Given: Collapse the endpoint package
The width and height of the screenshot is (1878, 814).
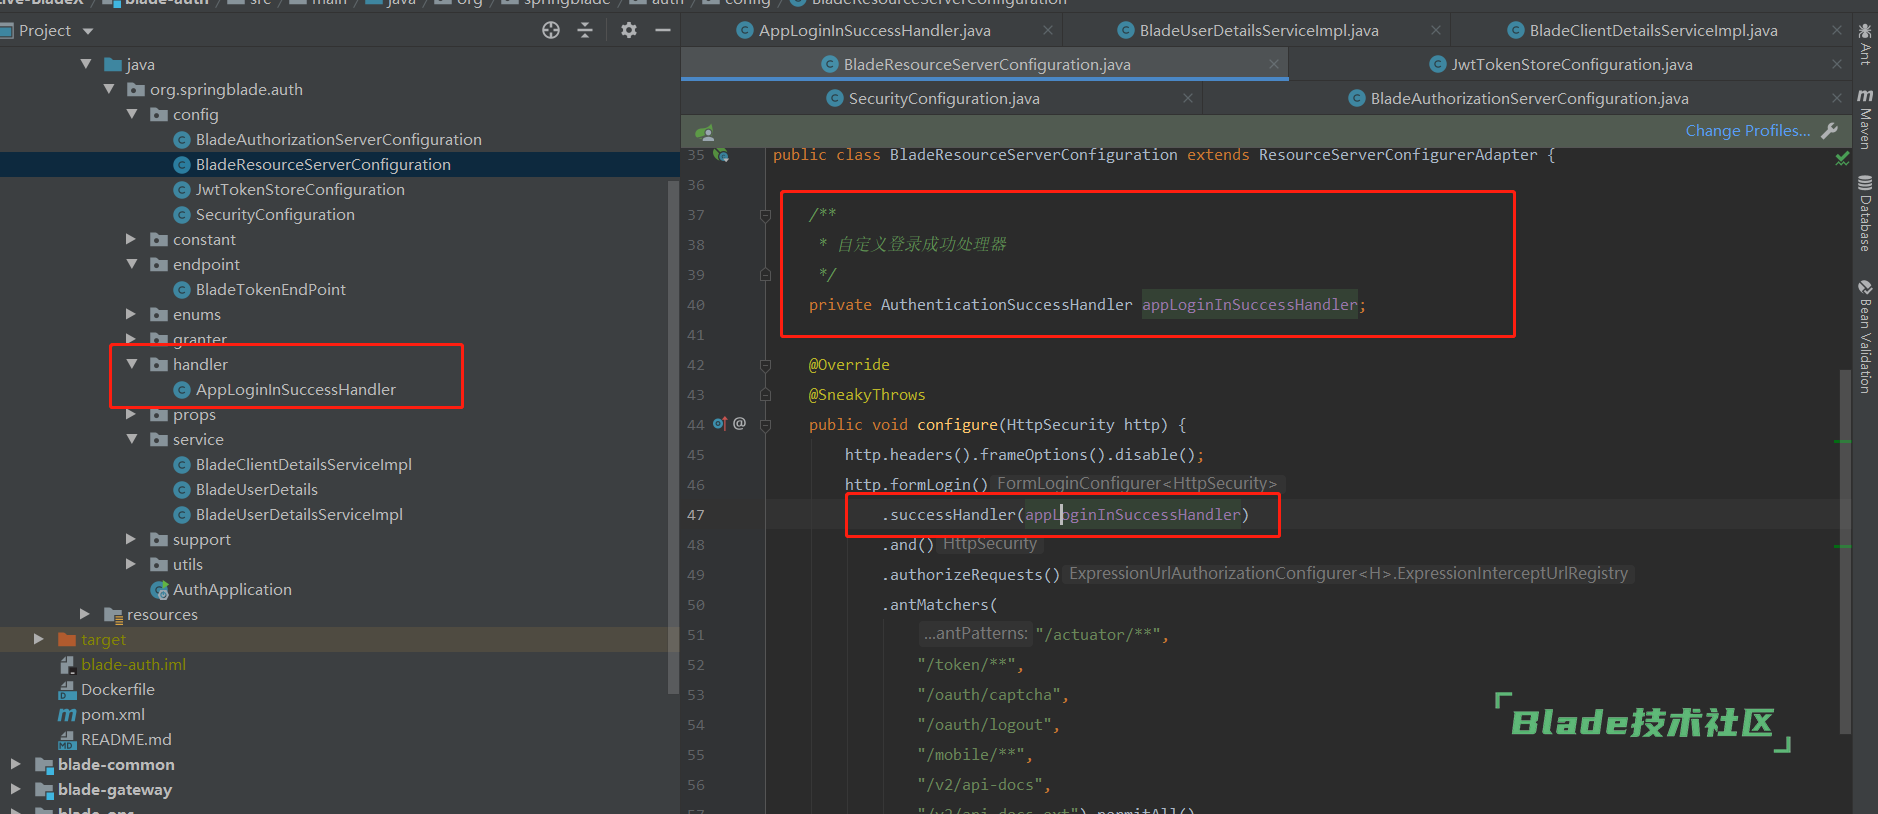Looking at the screenshot, I should [132, 264].
